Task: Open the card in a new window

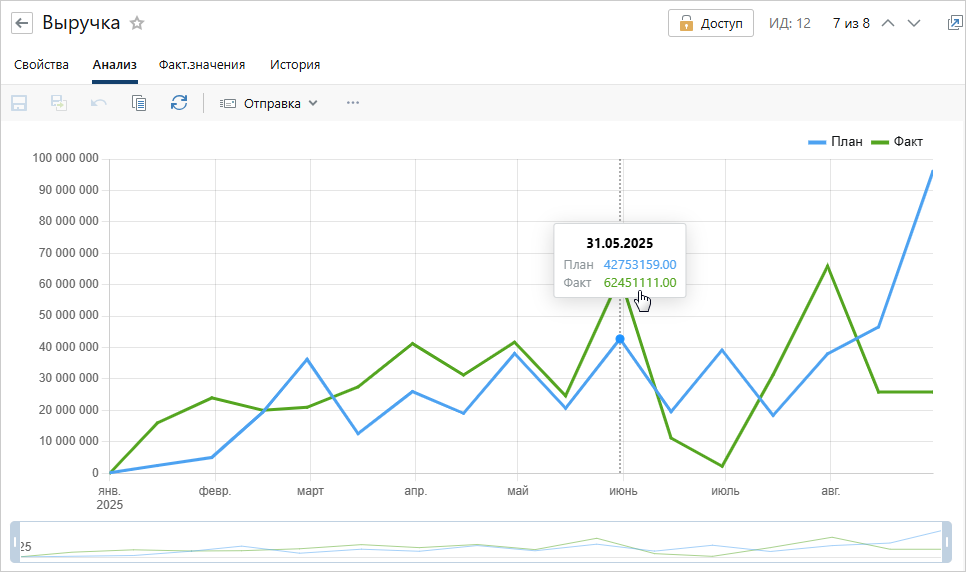Action: pos(954,23)
